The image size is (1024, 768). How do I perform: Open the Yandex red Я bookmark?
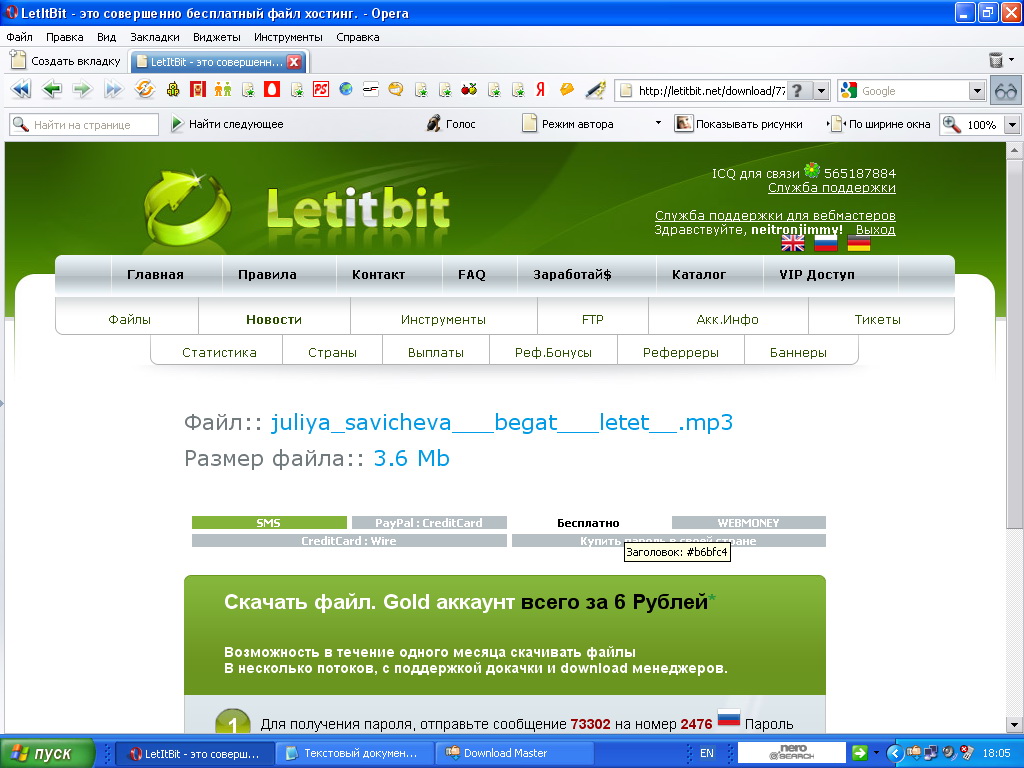click(x=541, y=89)
